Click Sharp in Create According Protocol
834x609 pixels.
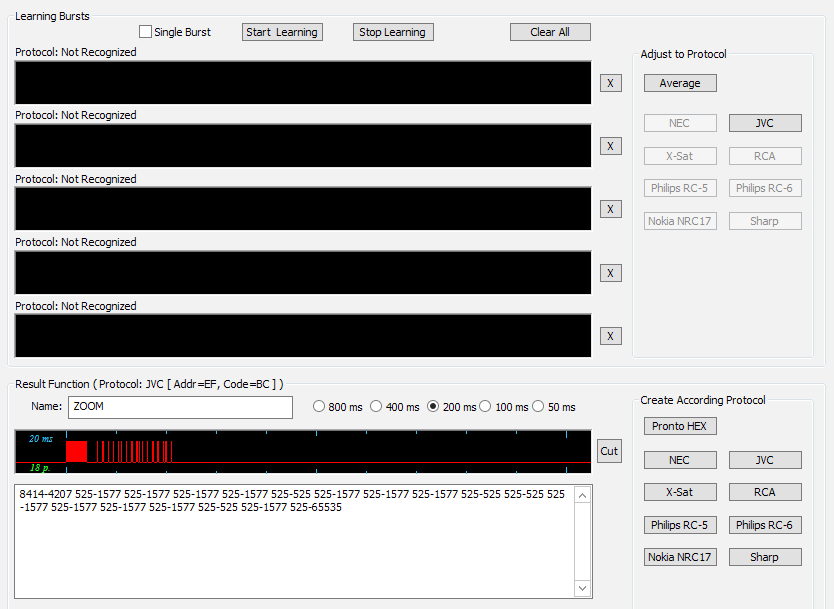click(765, 557)
